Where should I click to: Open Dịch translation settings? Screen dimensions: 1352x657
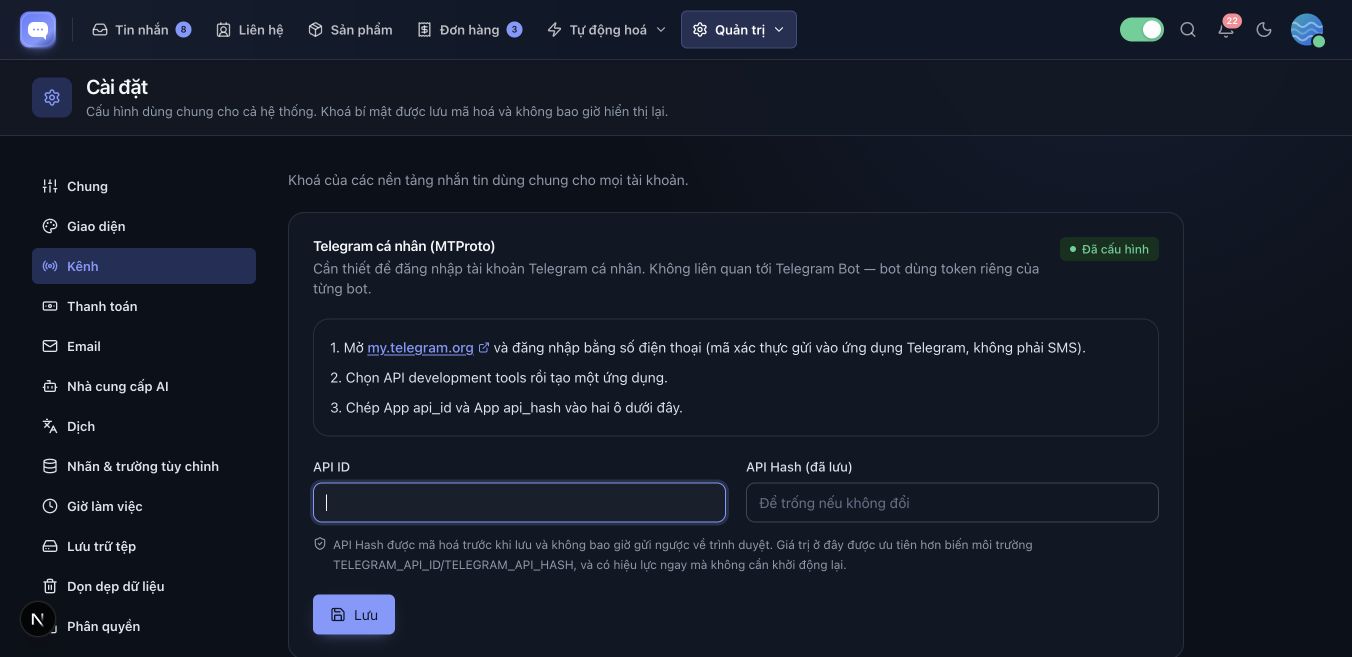coord(144,426)
